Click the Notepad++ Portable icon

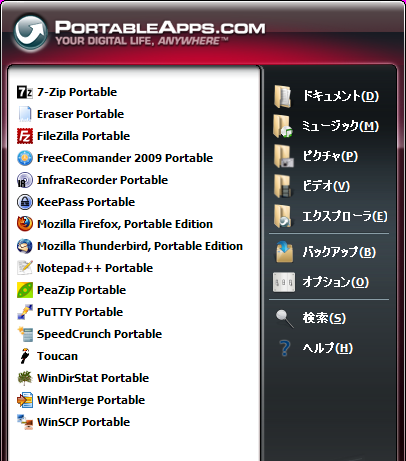(x=25, y=268)
